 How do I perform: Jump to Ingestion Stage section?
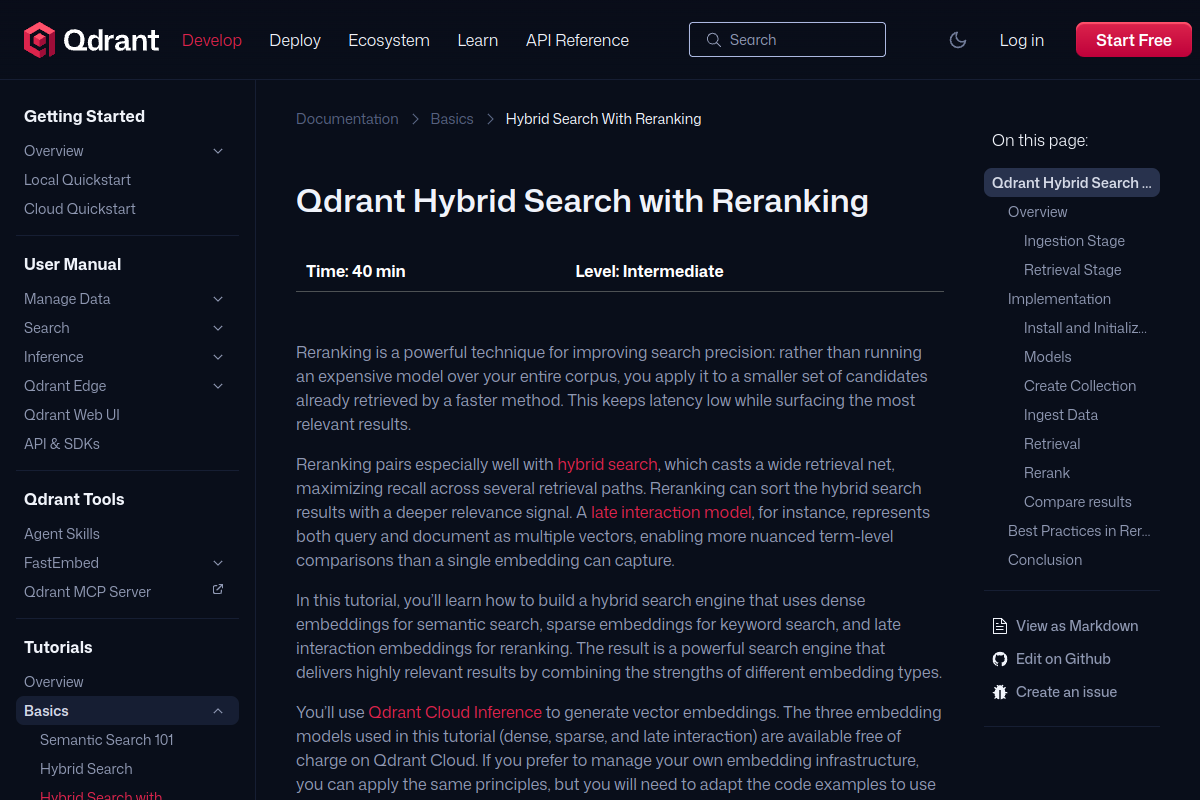click(1074, 241)
